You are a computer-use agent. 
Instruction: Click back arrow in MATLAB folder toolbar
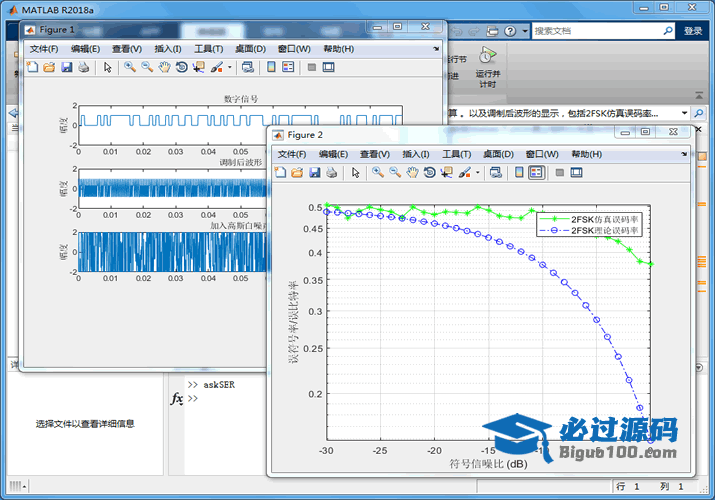[x=13, y=113]
